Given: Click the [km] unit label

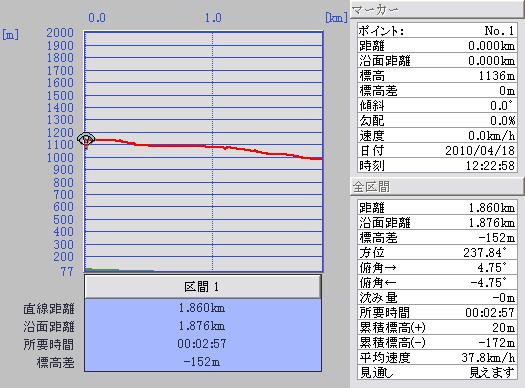Looking at the screenshot, I should click(336, 17).
